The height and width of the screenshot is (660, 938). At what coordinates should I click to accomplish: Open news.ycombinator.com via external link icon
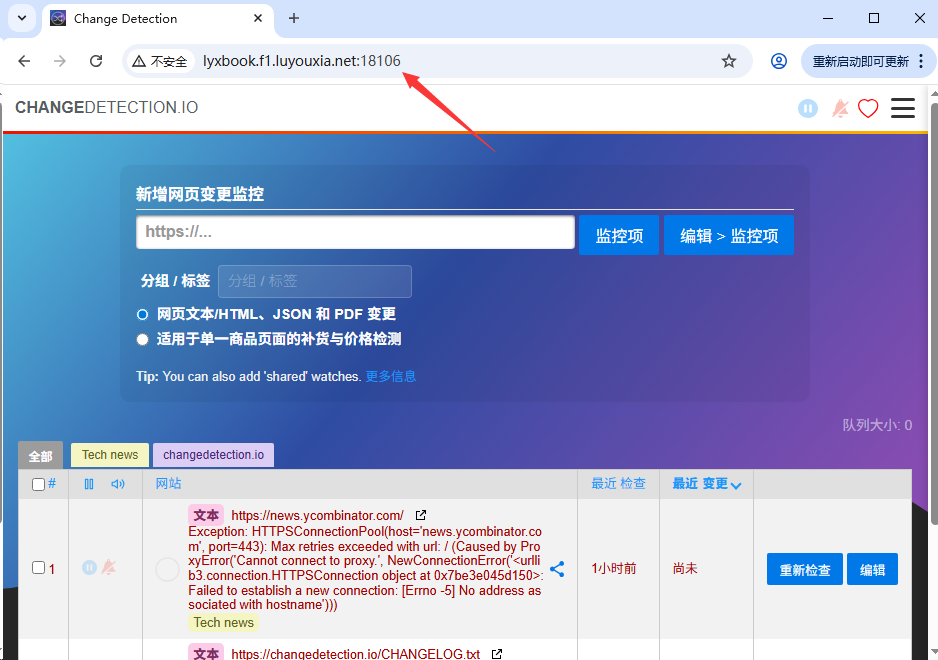pyautogui.click(x=421, y=515)
